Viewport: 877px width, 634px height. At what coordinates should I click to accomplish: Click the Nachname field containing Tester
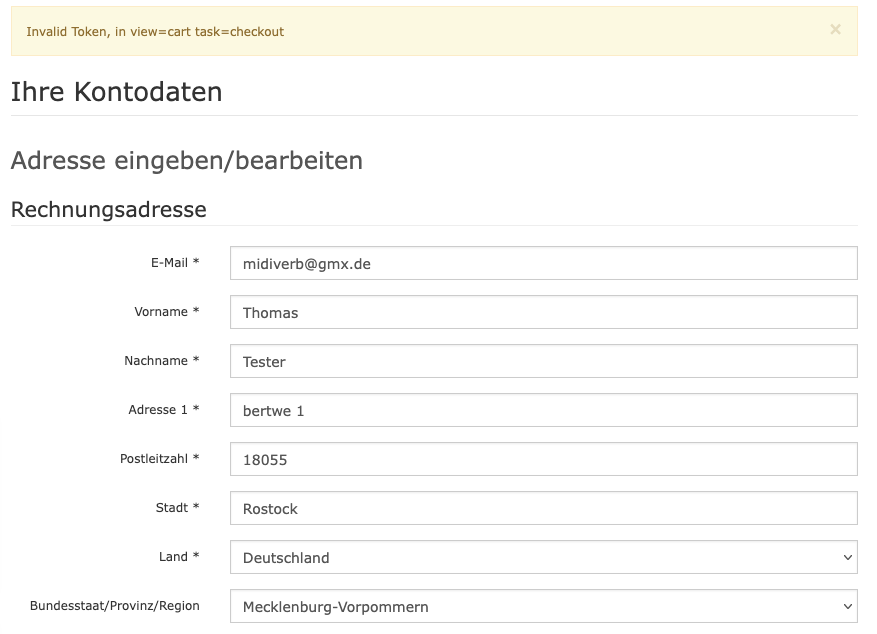pos(543,361)
